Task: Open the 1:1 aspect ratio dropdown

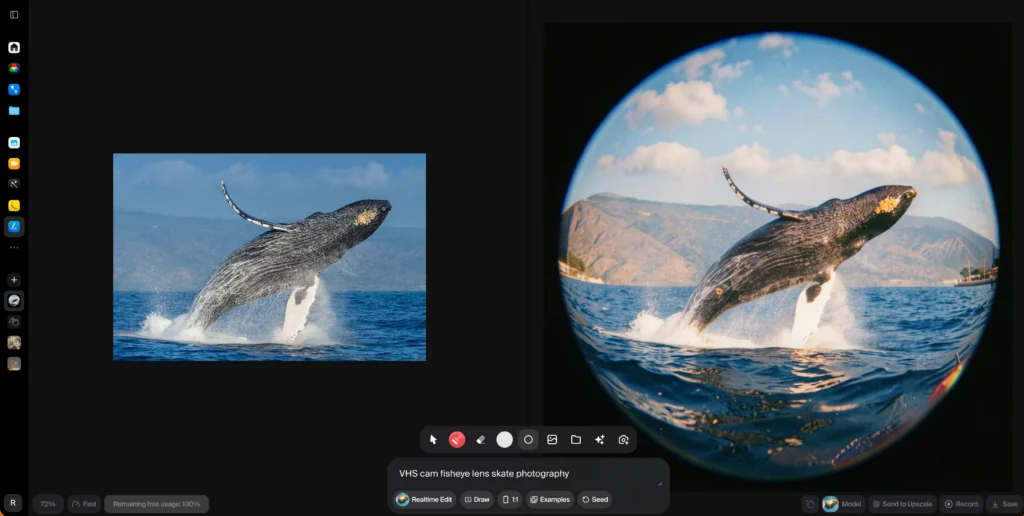Action: (x=510, y=499)
